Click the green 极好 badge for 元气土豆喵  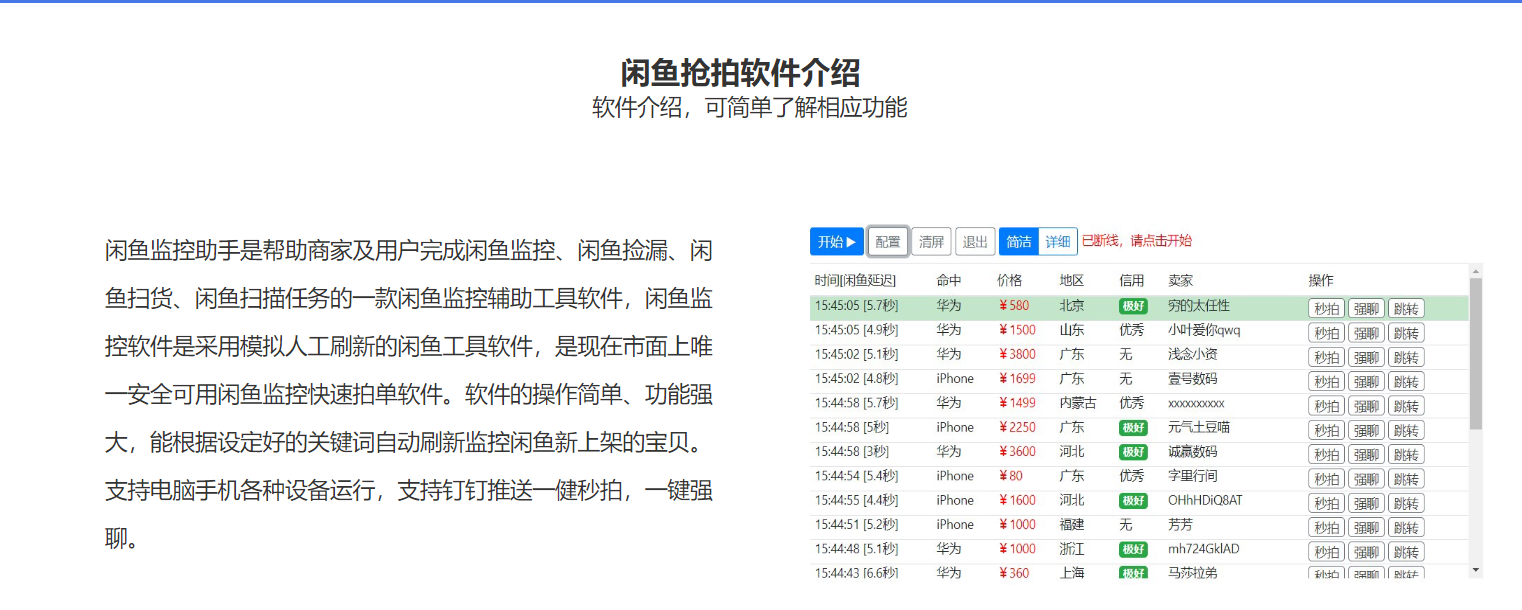1133,428
